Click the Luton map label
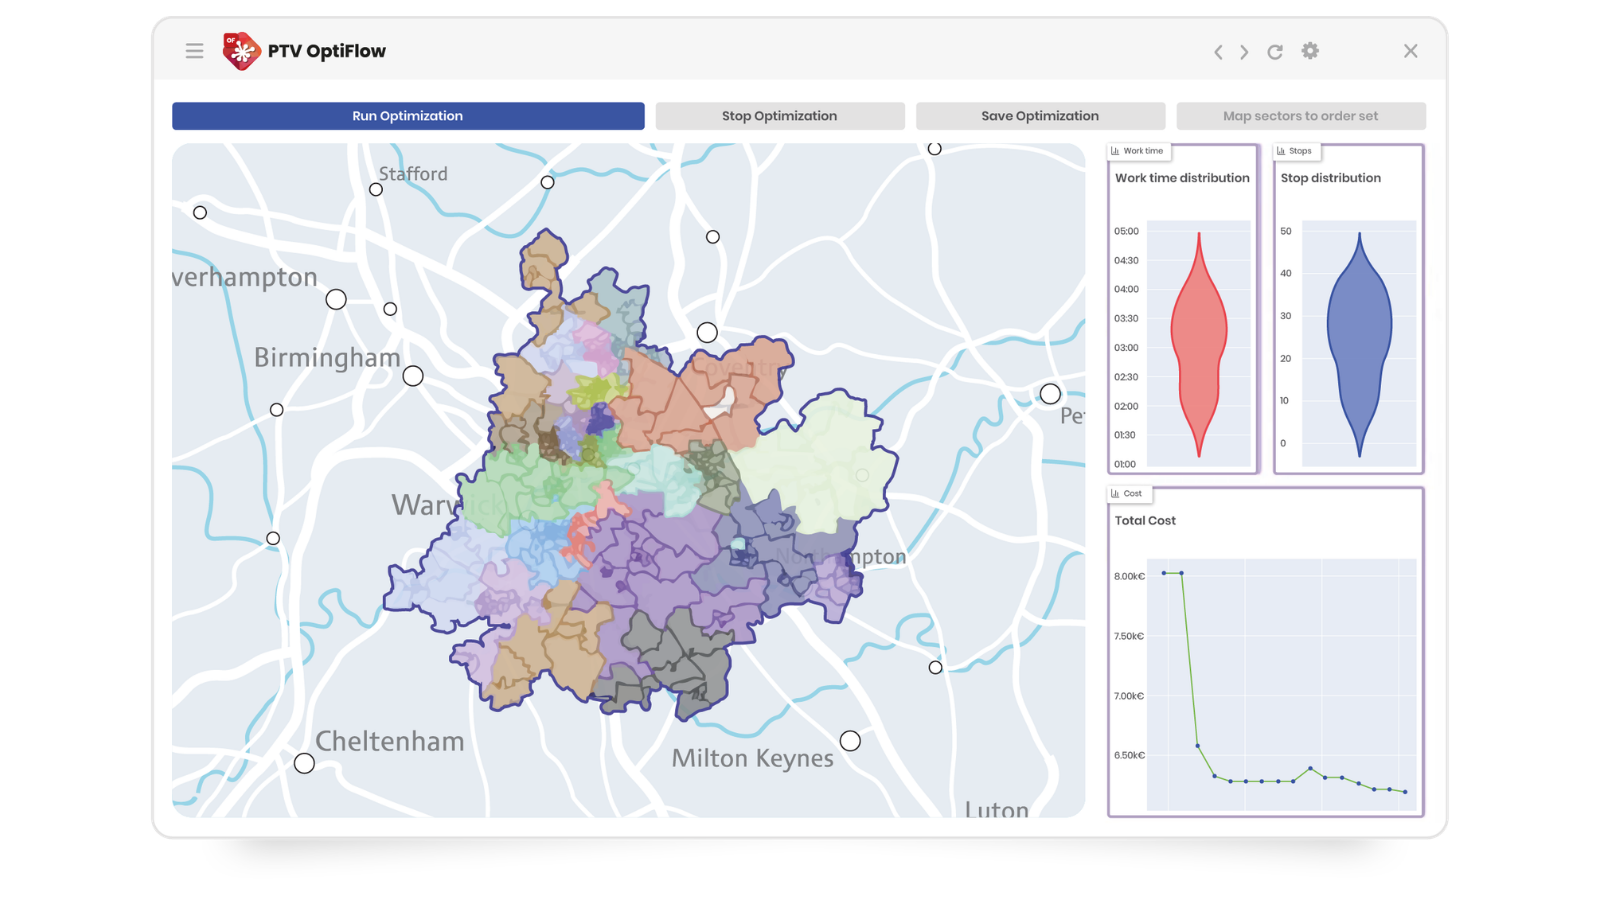Screen dimensions: 1600x900 tap(996, 809)
